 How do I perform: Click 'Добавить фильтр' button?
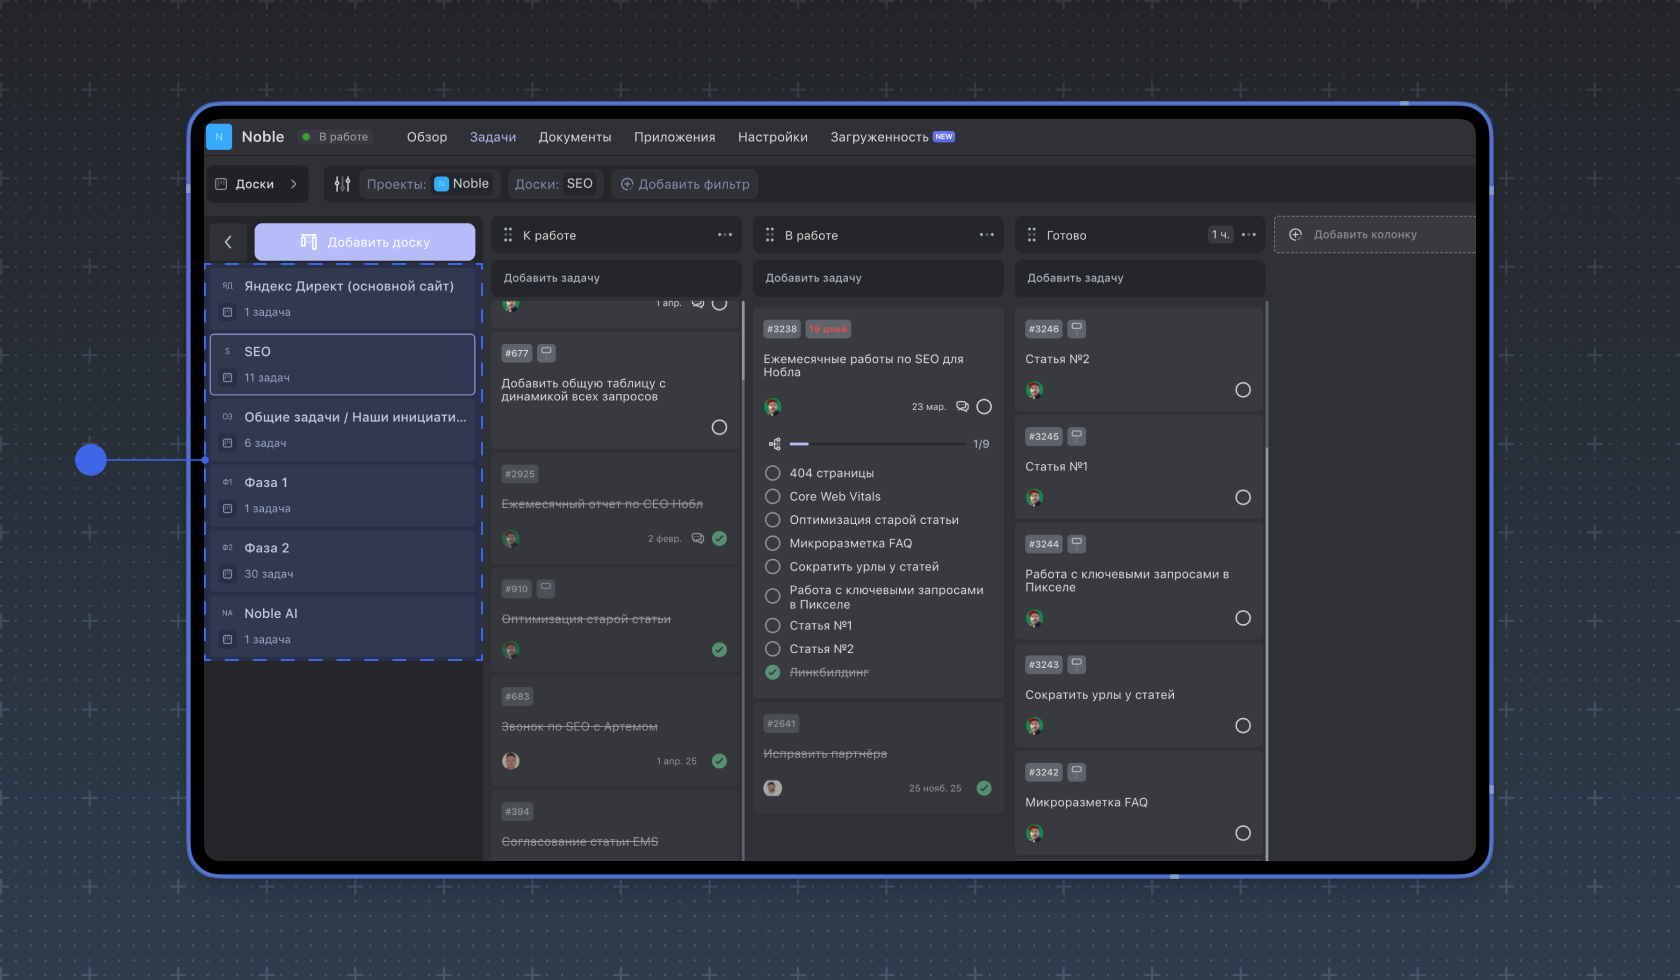point(685,184)
